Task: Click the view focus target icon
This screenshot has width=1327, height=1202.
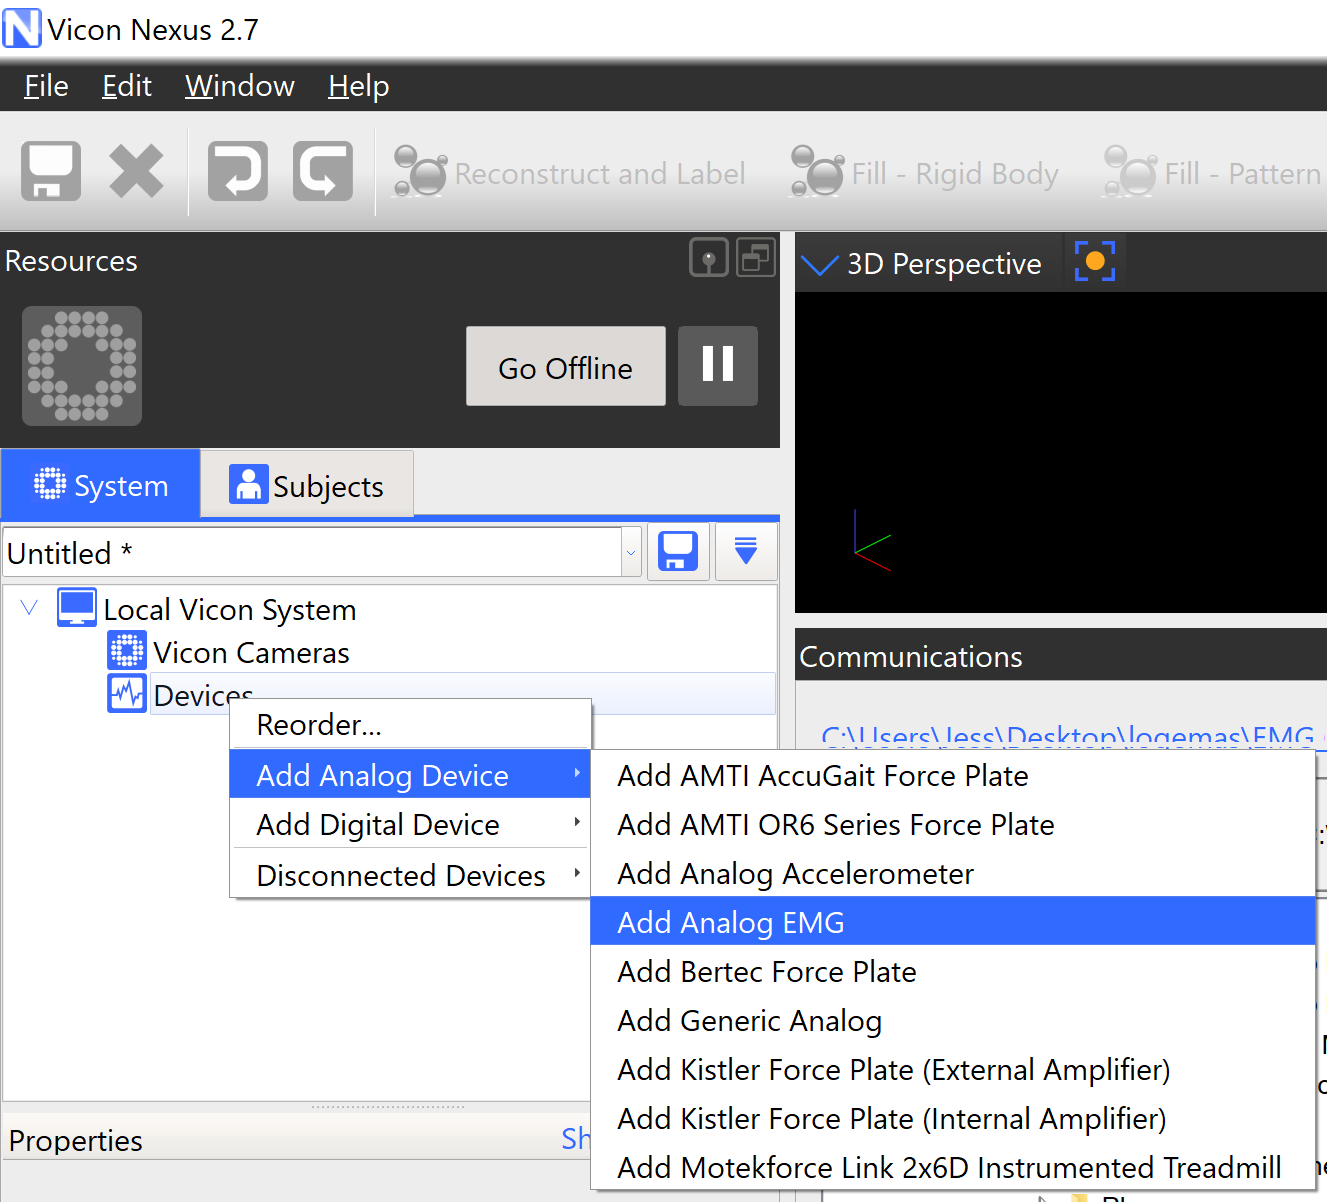Action: click(x=1094, y=261)
